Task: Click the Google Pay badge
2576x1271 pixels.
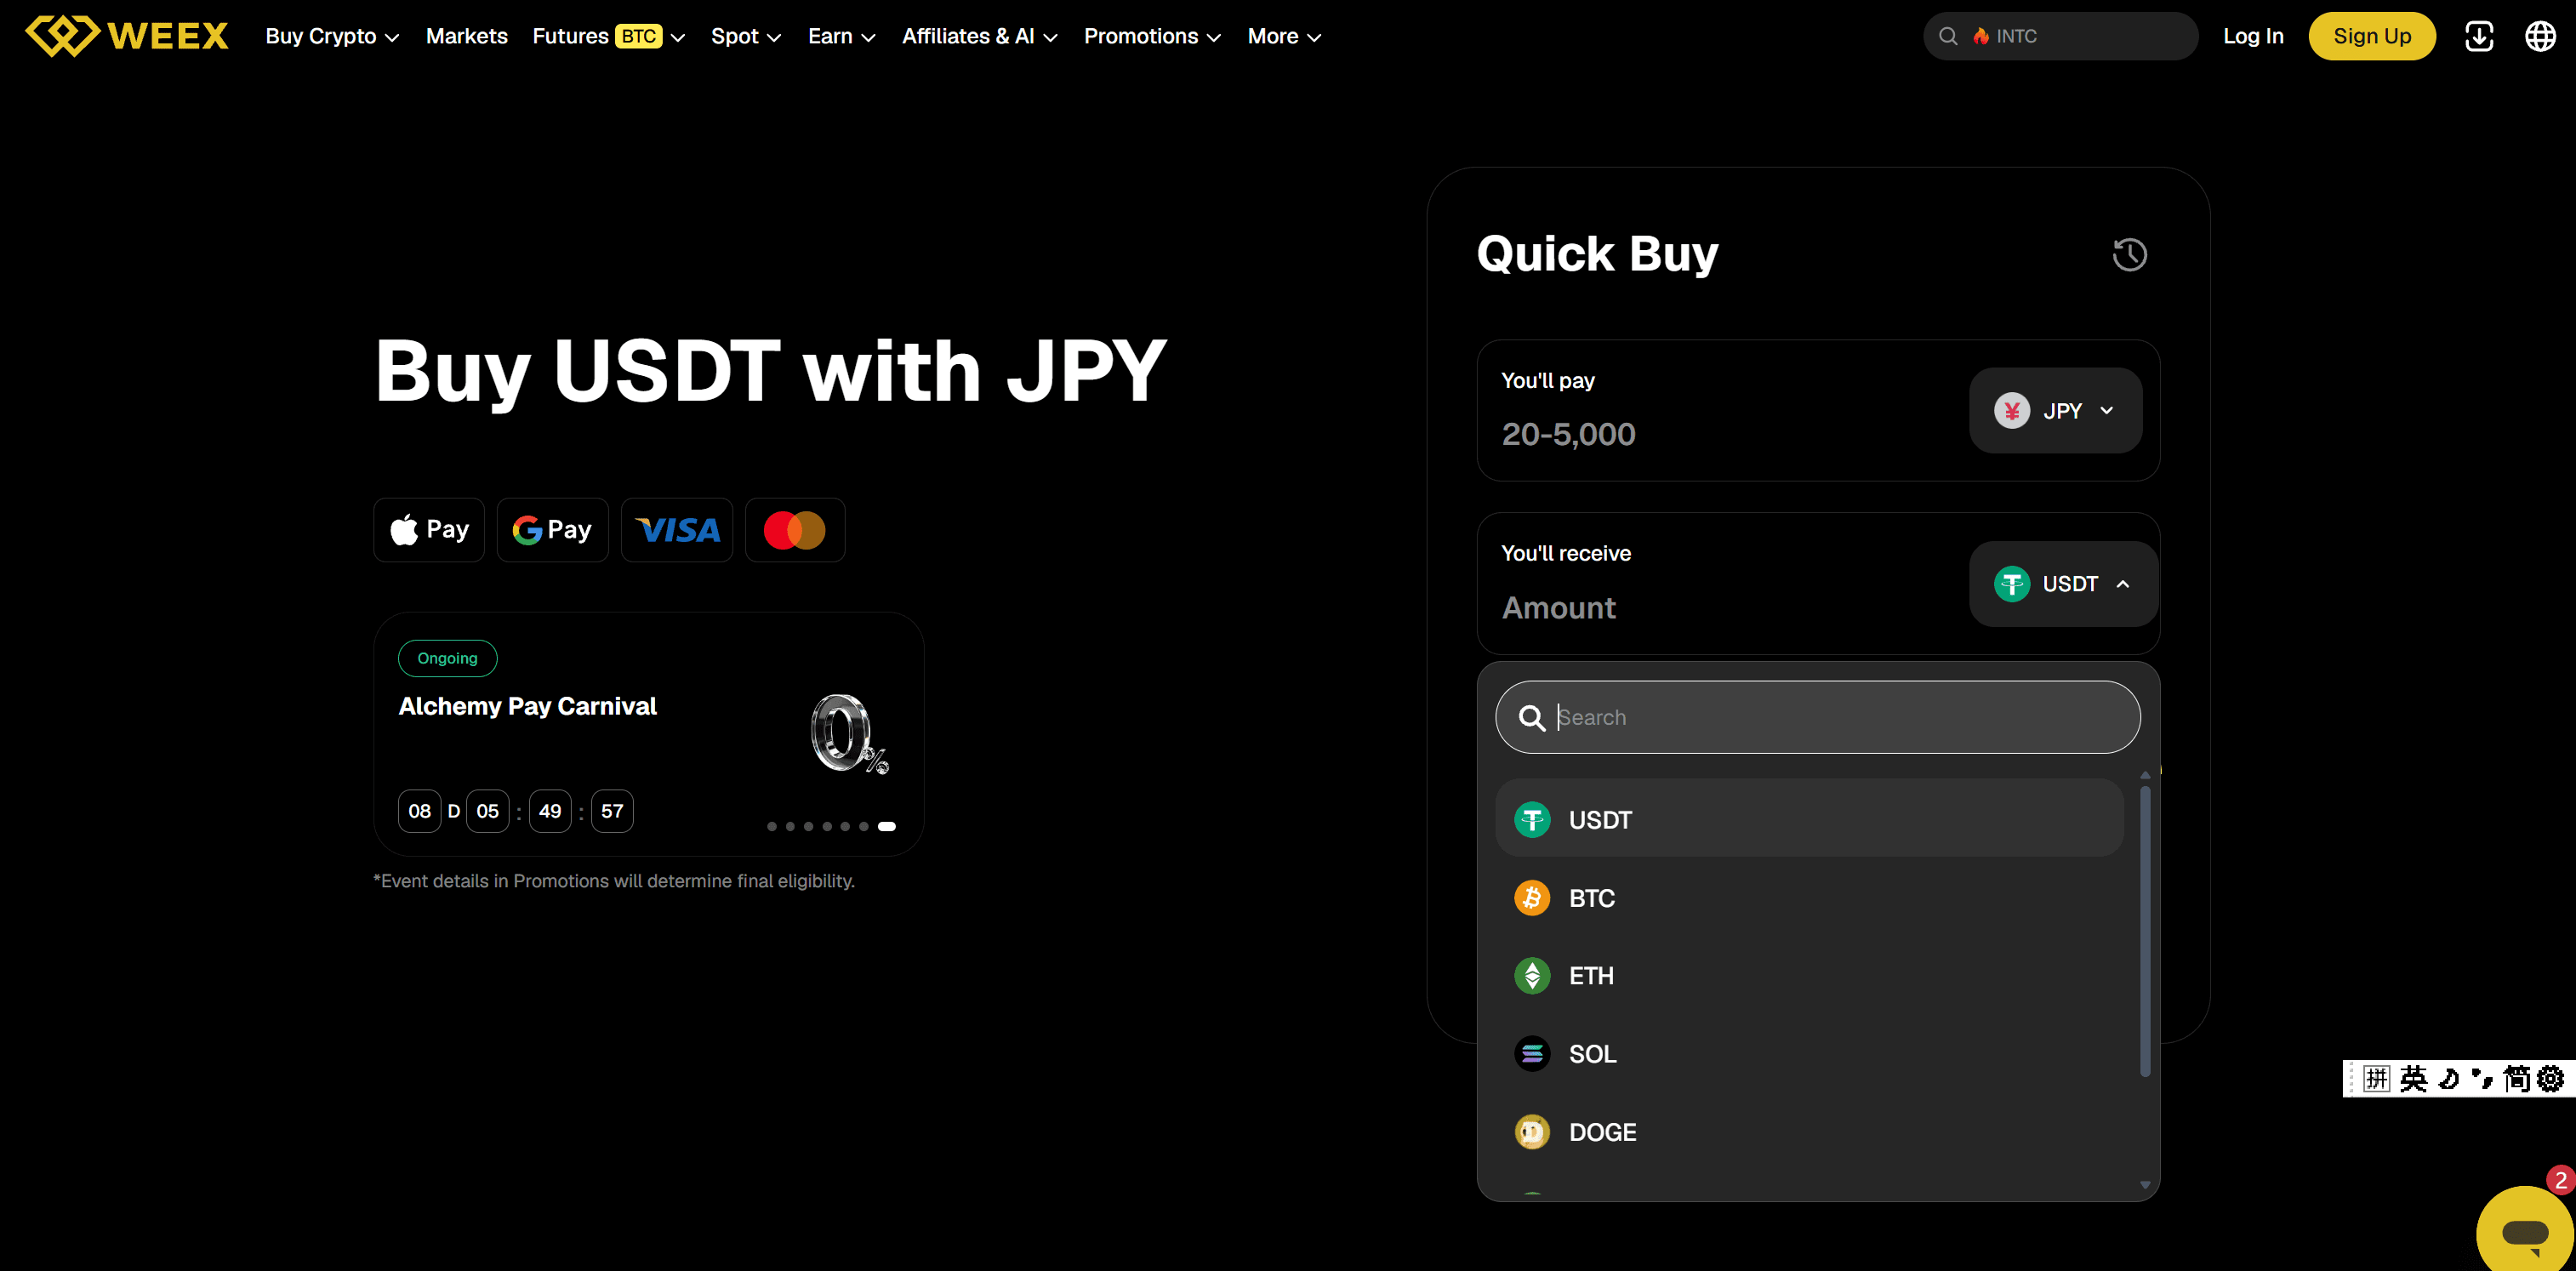Action: point(552,530)
